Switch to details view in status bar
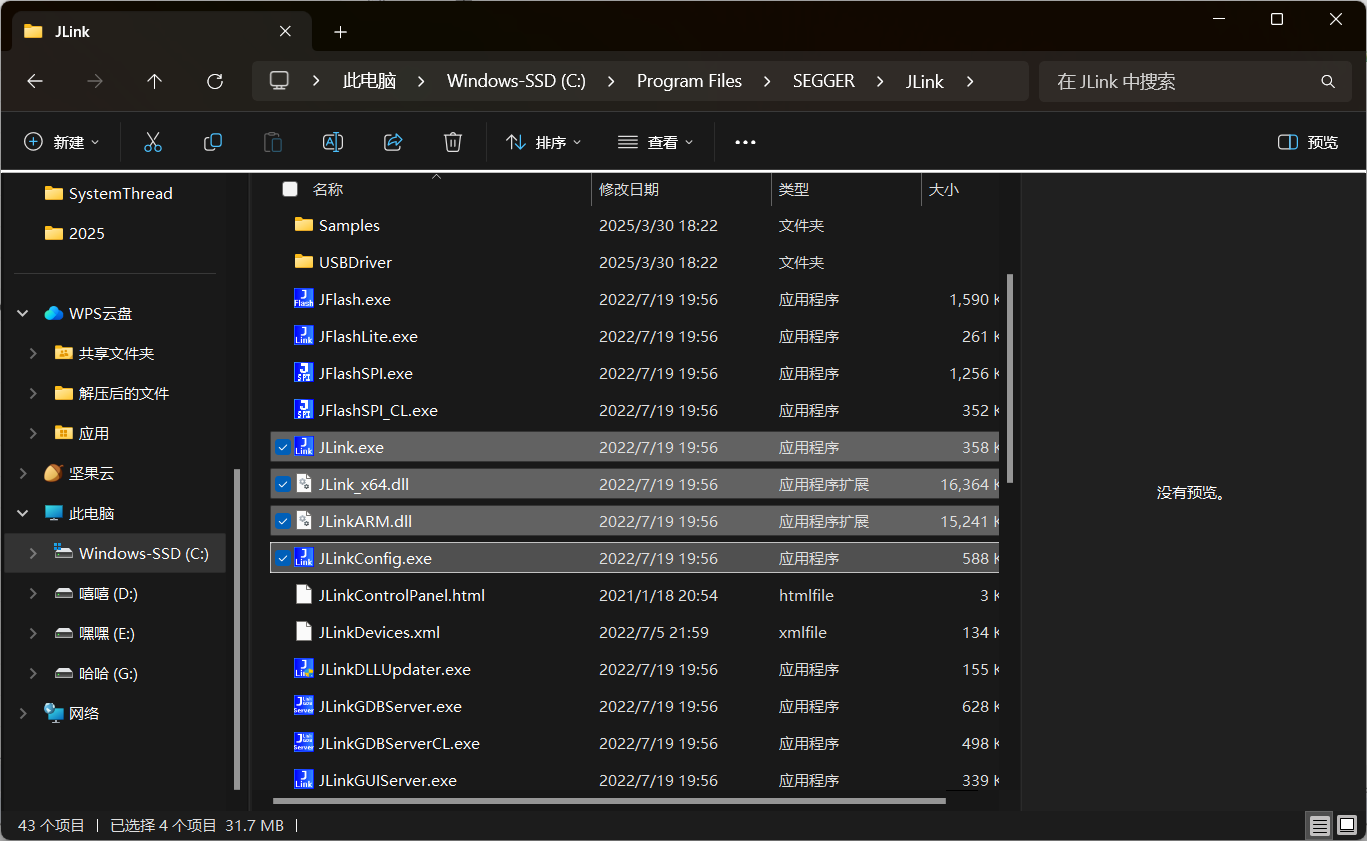Image resolution: width=1367 pixels, height=841 pixels. [1320, 826]
